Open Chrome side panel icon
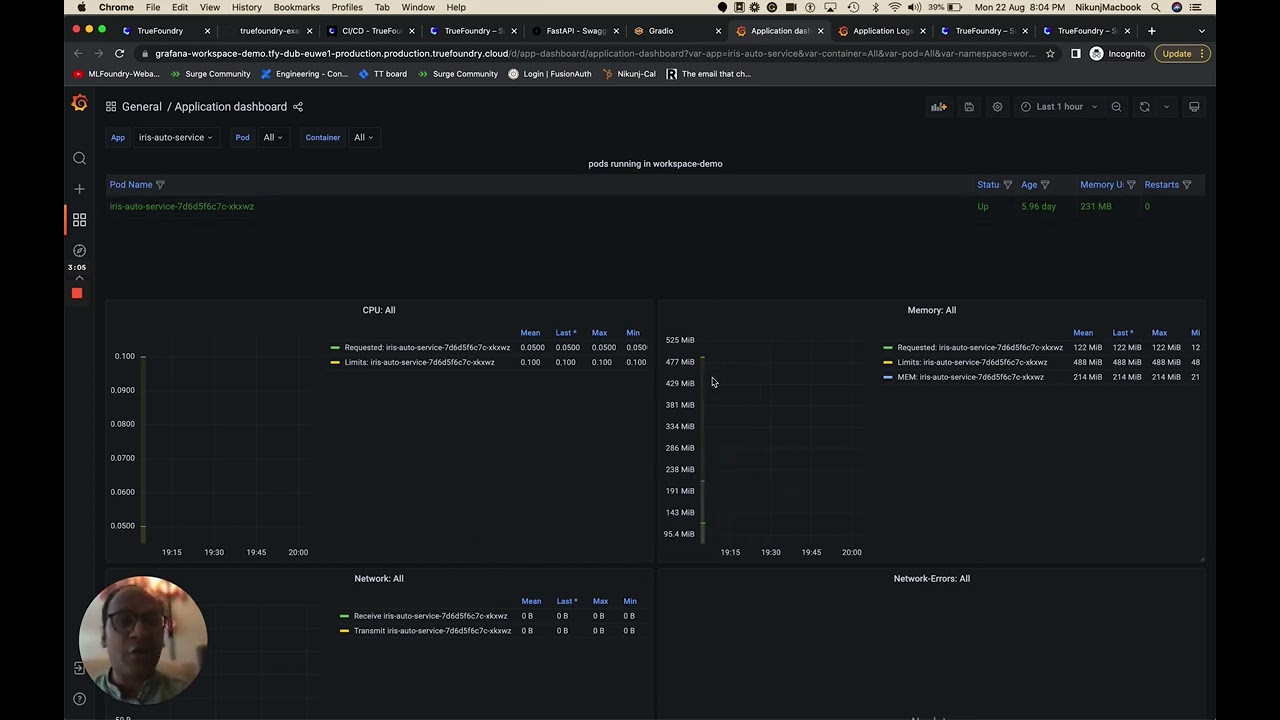The width and height of the screenshot is (1280, 720). point(1076,54)
